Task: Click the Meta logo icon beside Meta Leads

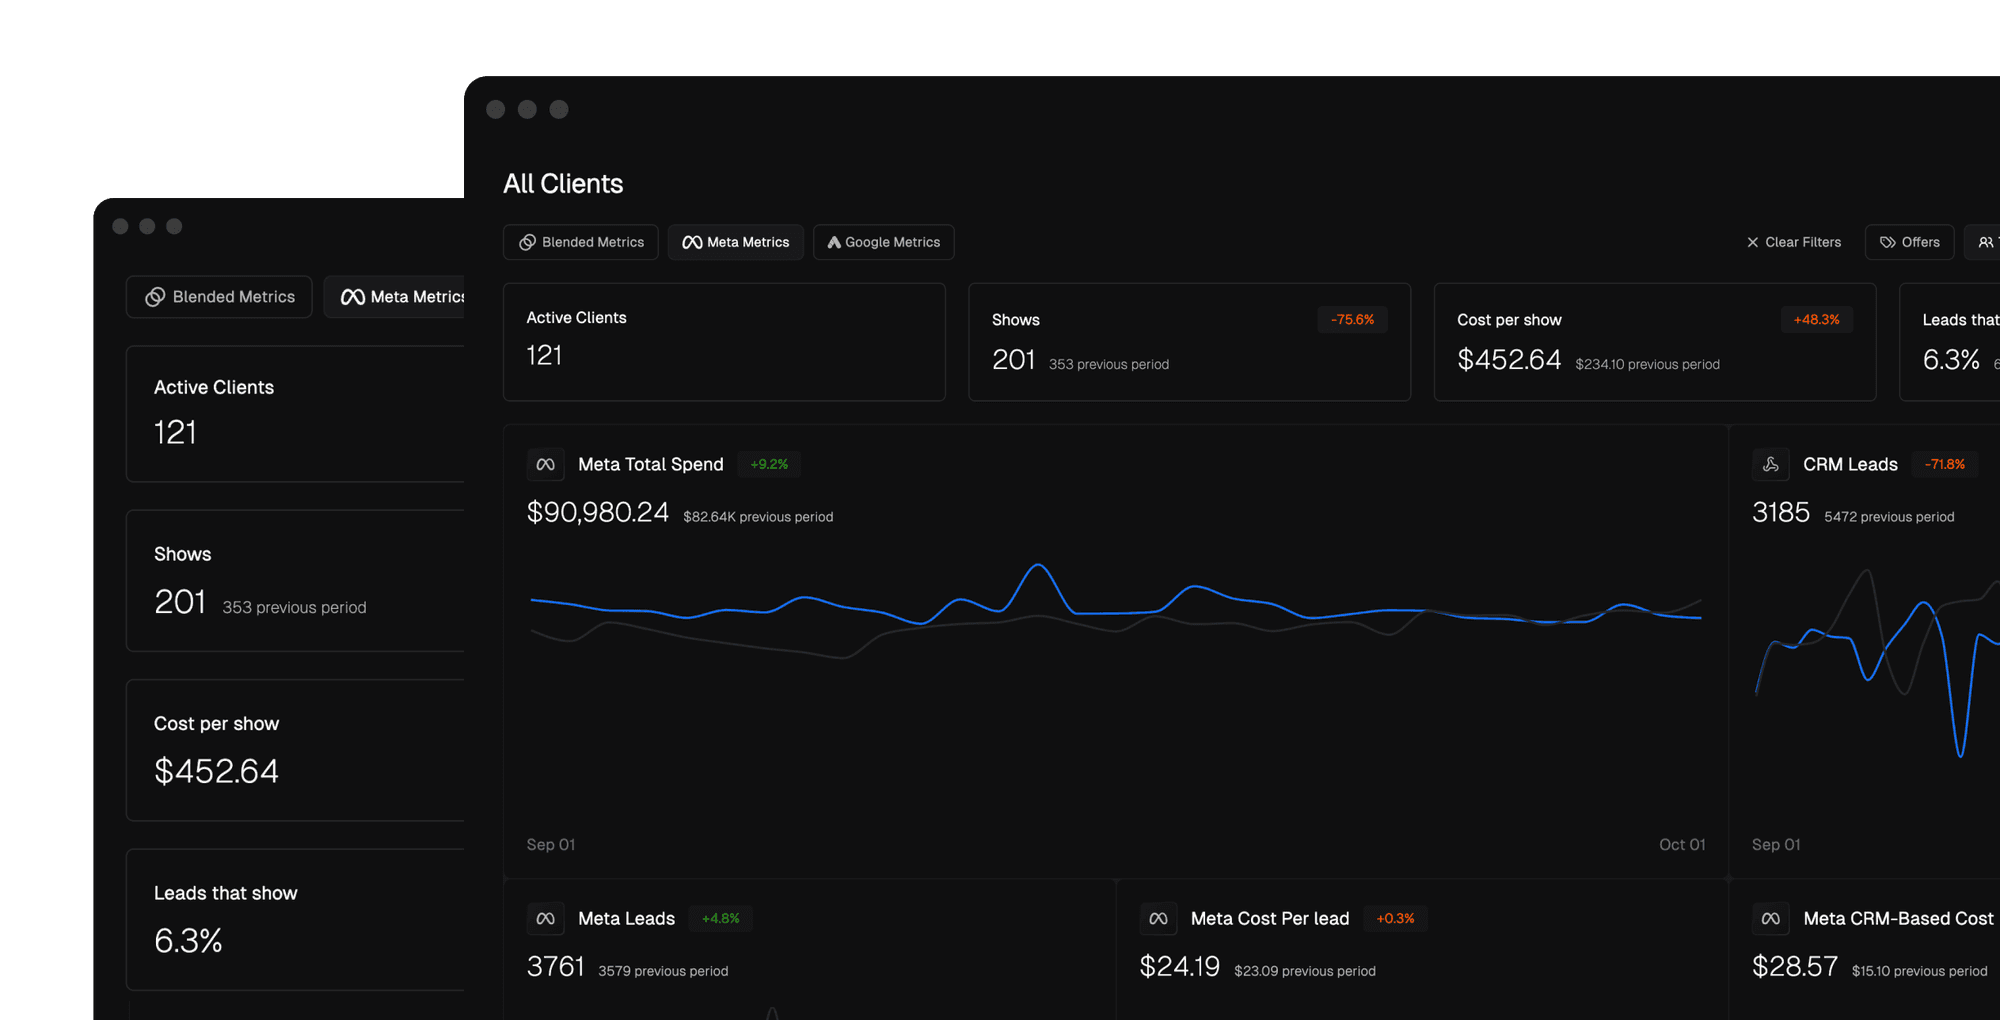Action: pos(545,918)
